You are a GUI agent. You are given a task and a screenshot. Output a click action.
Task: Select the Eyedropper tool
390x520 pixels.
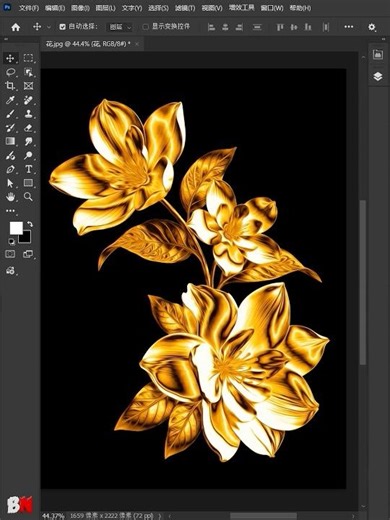[x=10, y=100]
